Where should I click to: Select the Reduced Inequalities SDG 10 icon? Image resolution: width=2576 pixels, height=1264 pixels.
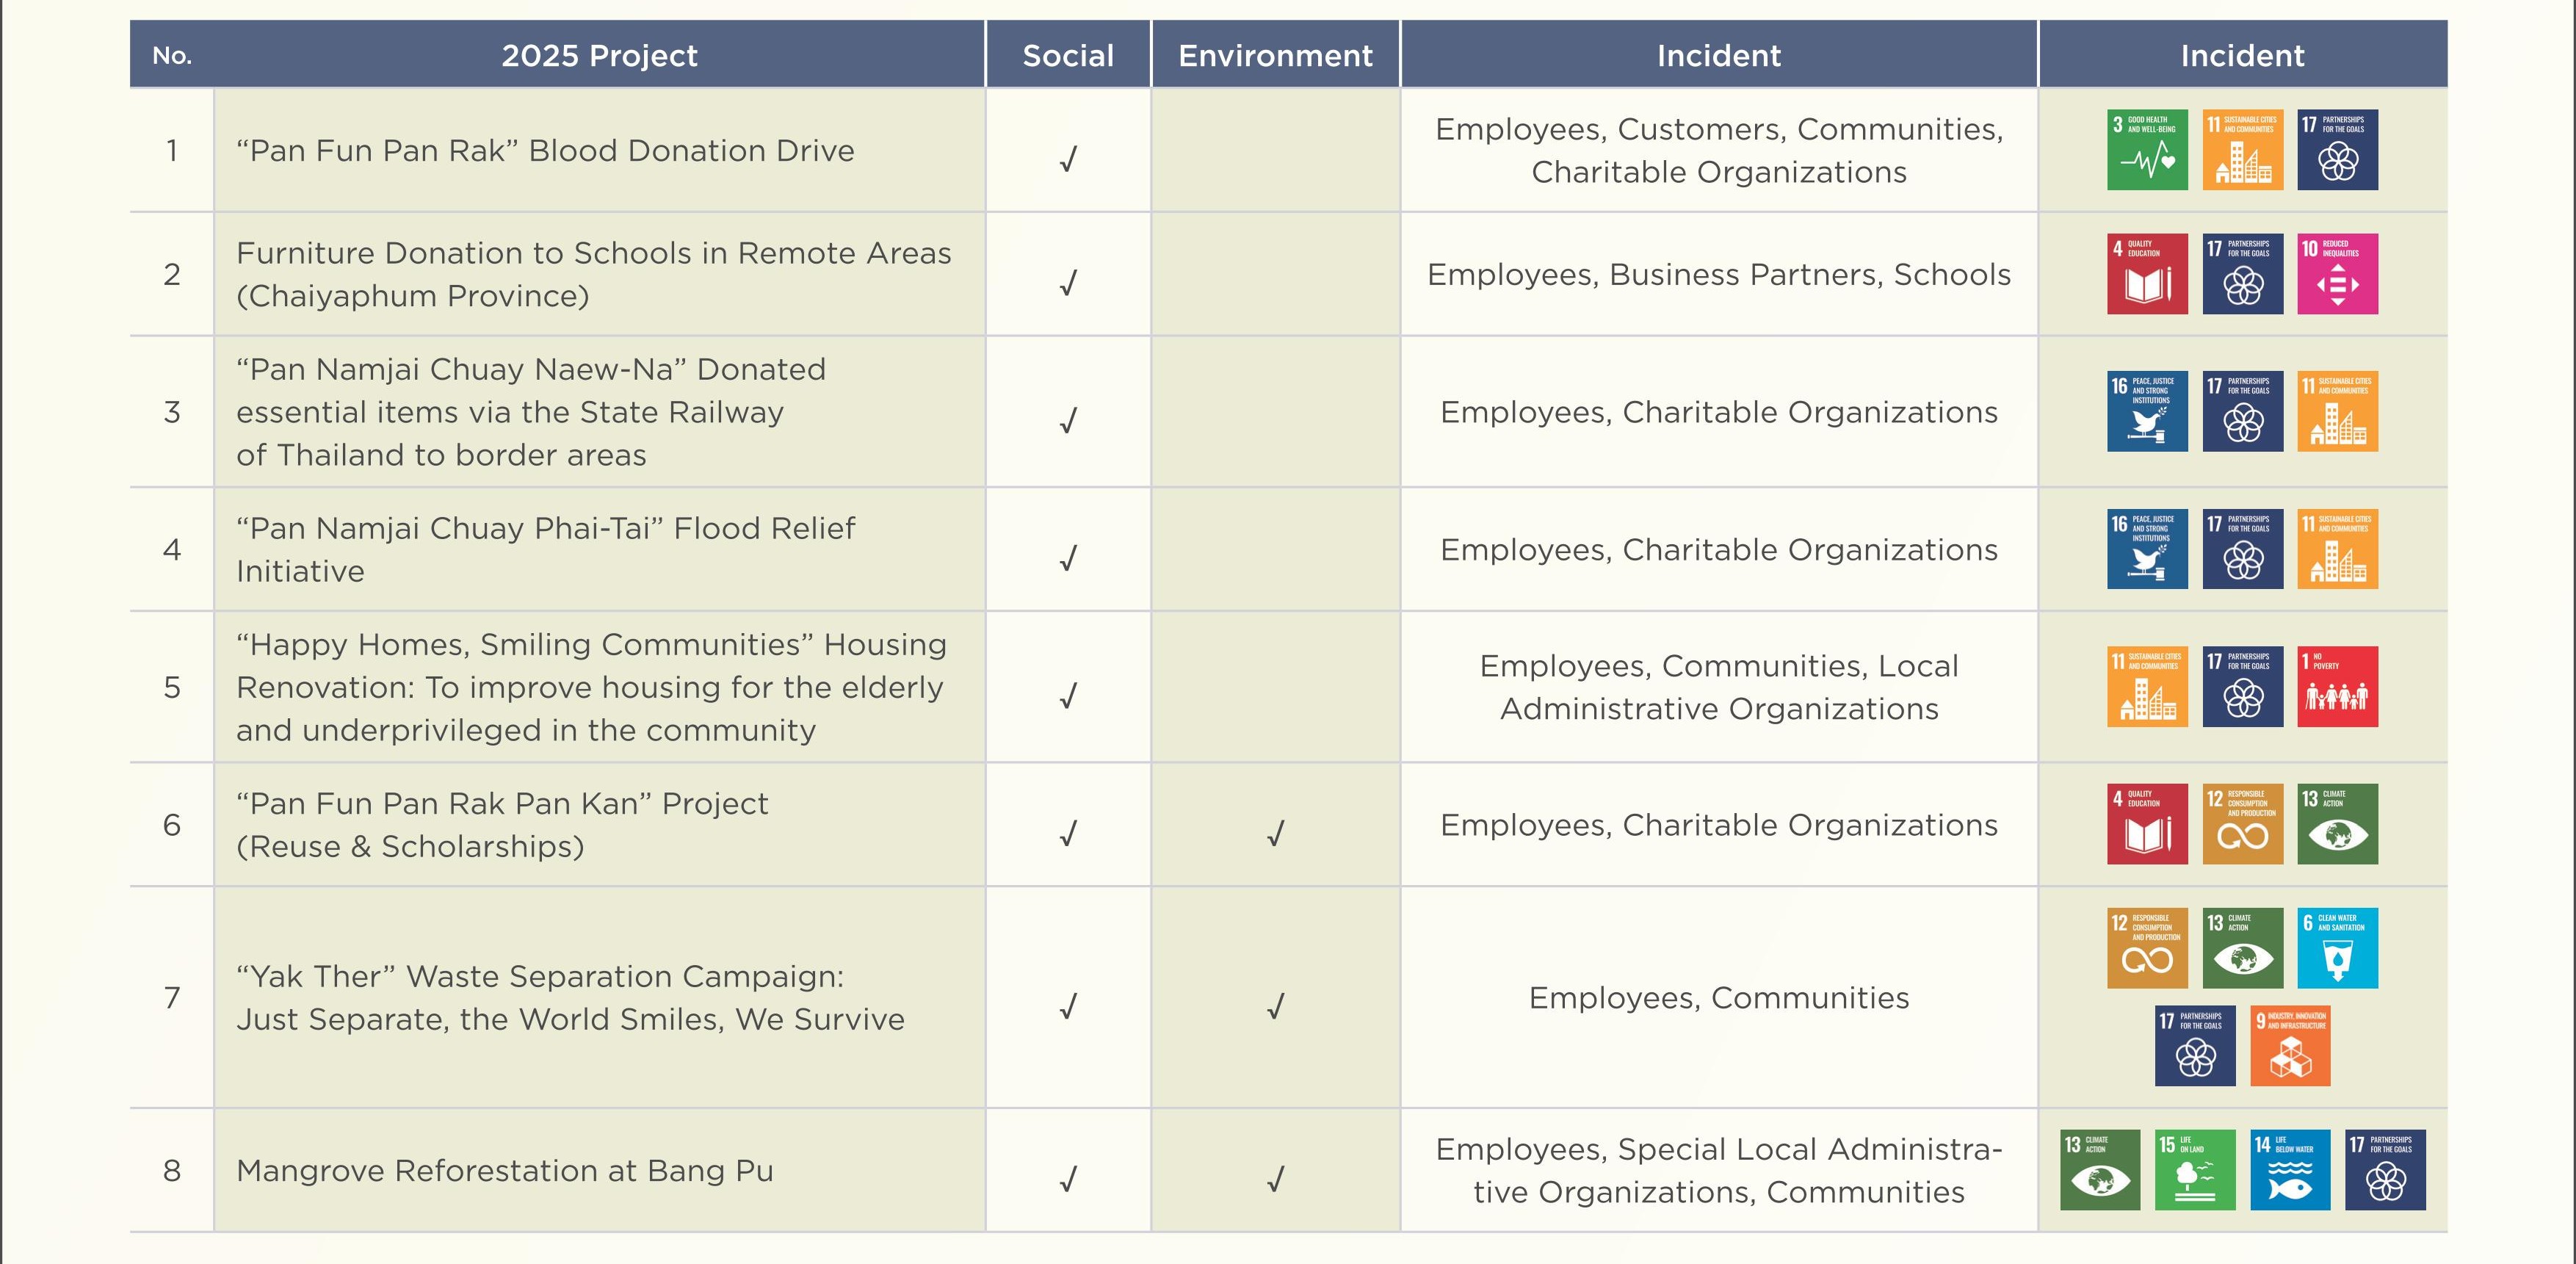pyautogui.click(x=2337, y=274)
